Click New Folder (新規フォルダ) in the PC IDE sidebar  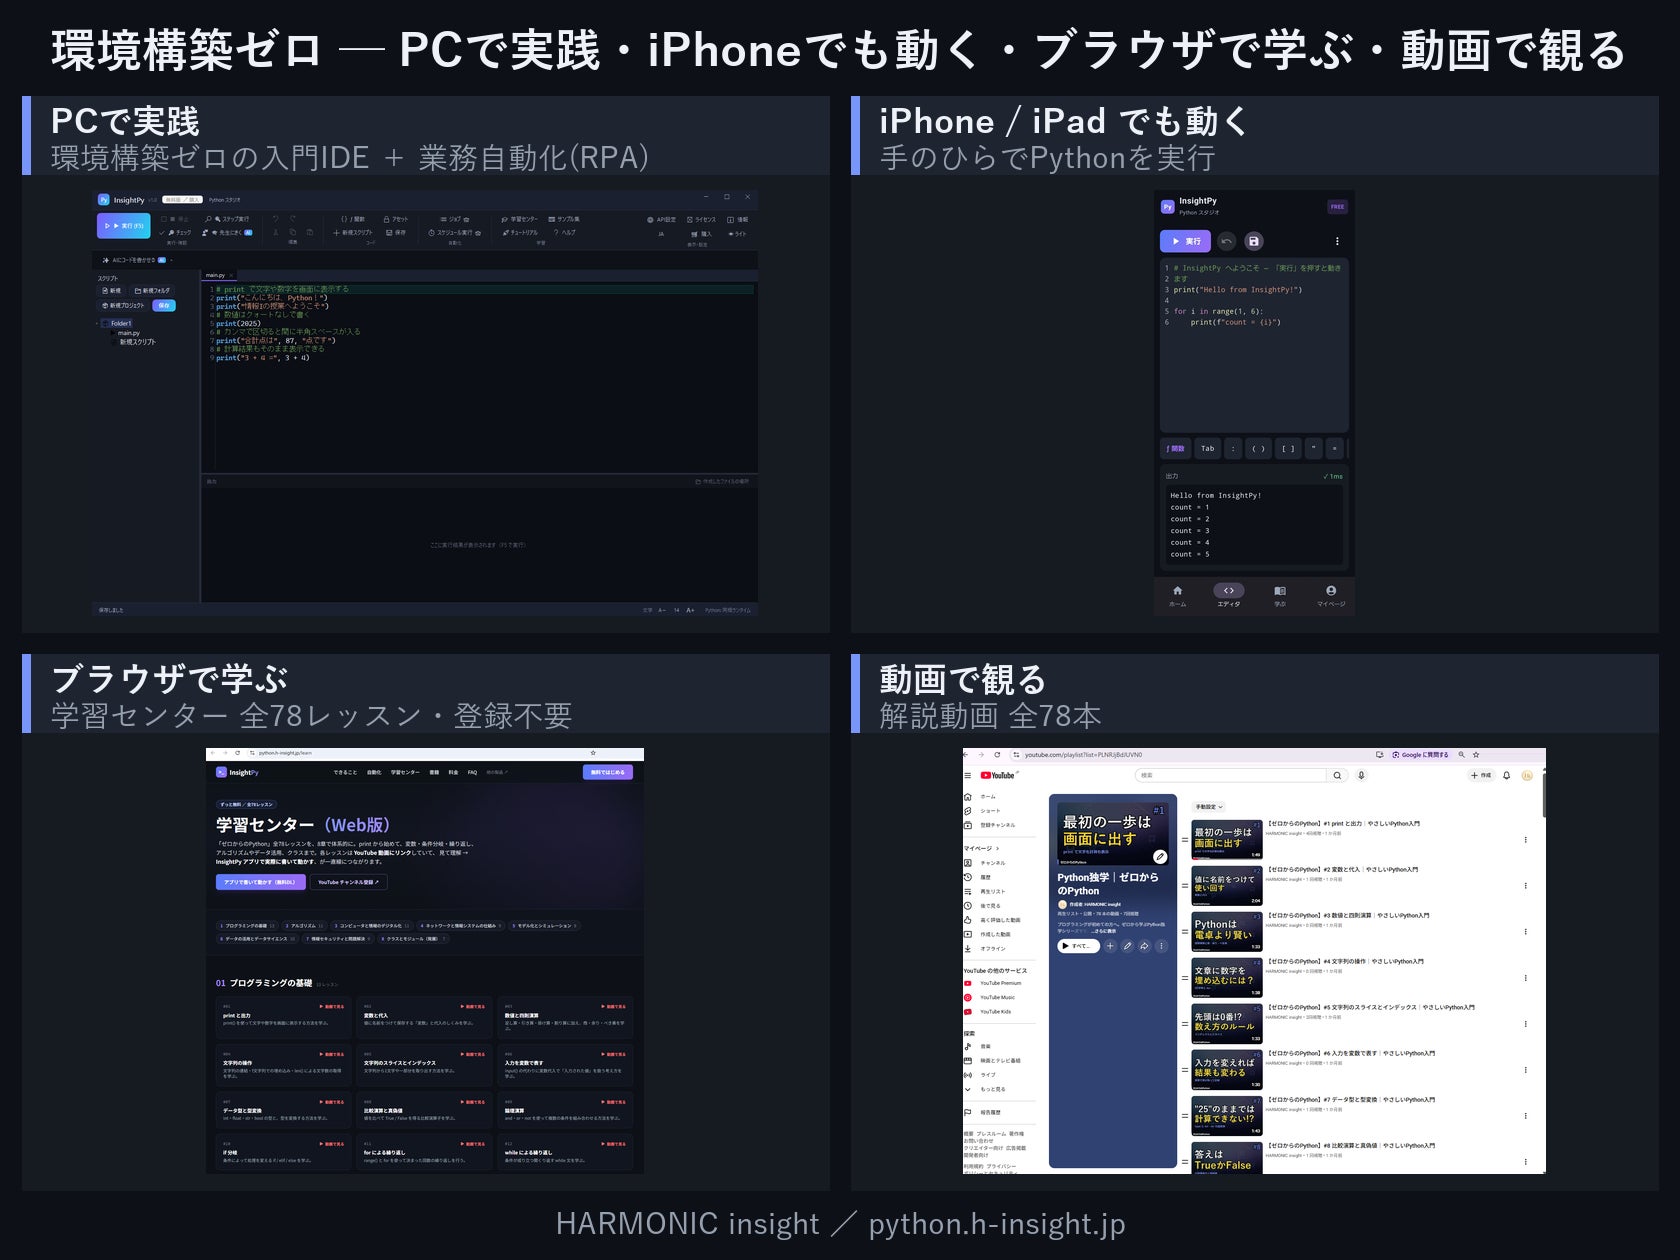click(152, 291)
